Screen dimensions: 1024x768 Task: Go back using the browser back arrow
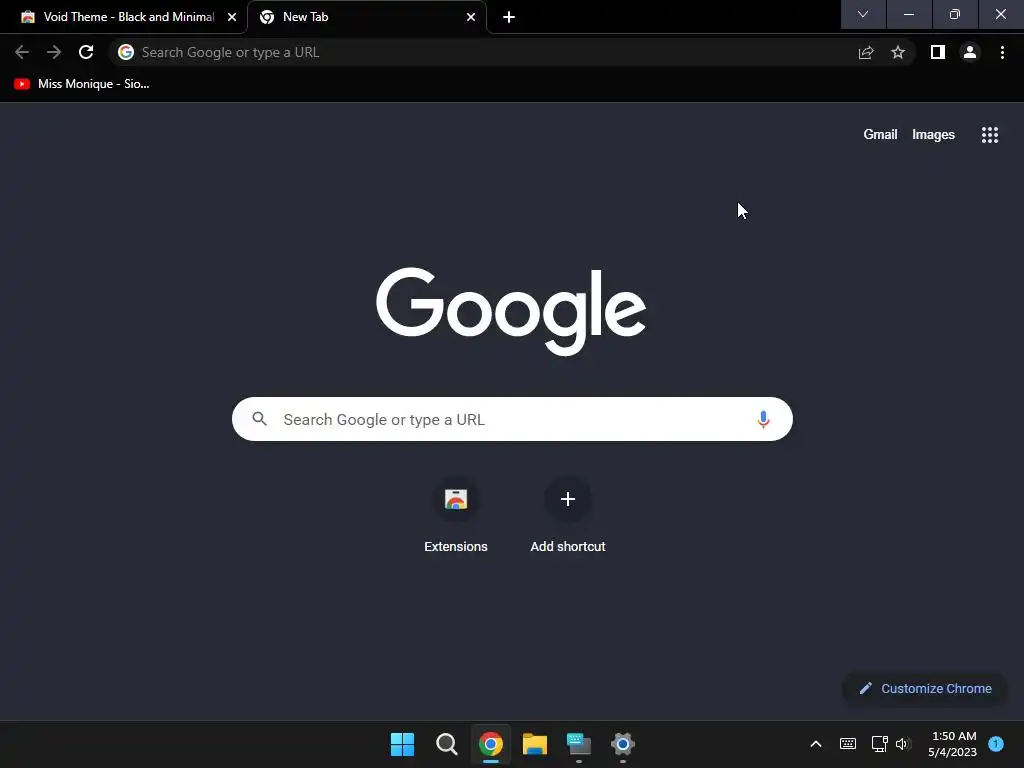22,52
